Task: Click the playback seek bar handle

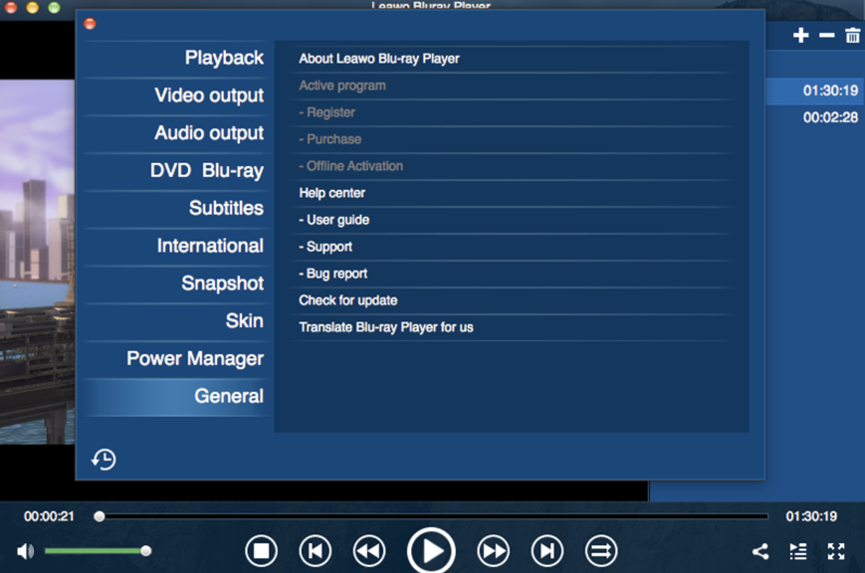Action: point(99,517)
